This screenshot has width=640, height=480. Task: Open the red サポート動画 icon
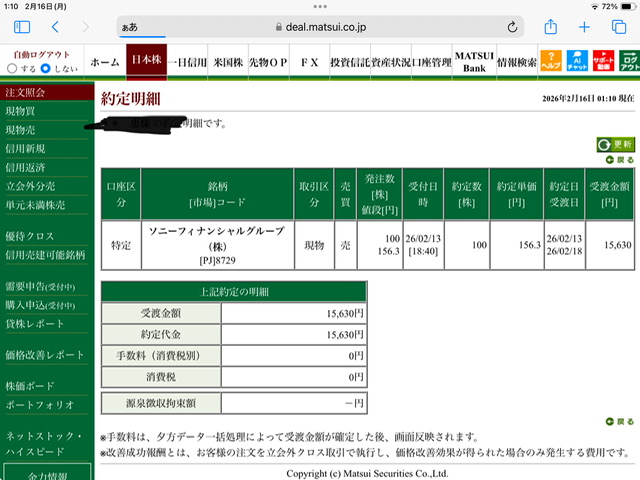click(x=603, y=60)
